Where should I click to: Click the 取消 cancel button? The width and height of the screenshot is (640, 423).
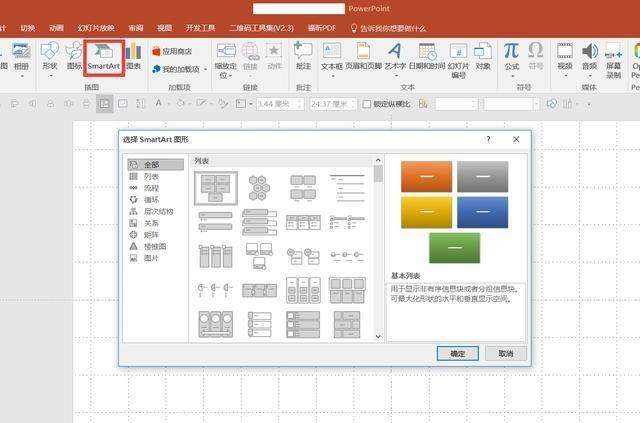pos(506,353)
